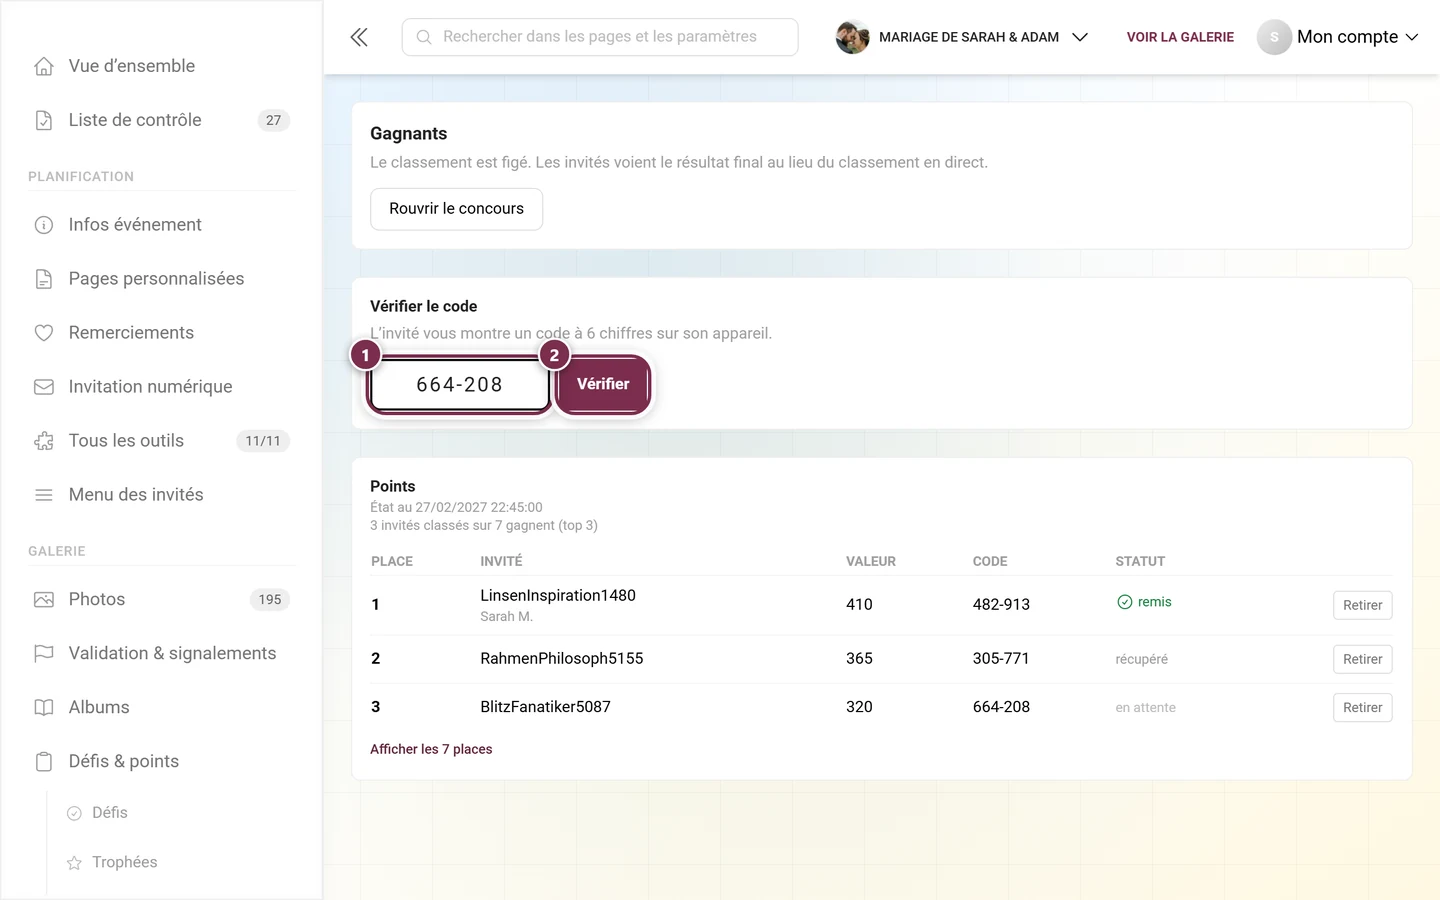The image size is (1440, 900).
Task: Click the puzzle piece icon for Tous les outils
Action: [x=44, y=441]
